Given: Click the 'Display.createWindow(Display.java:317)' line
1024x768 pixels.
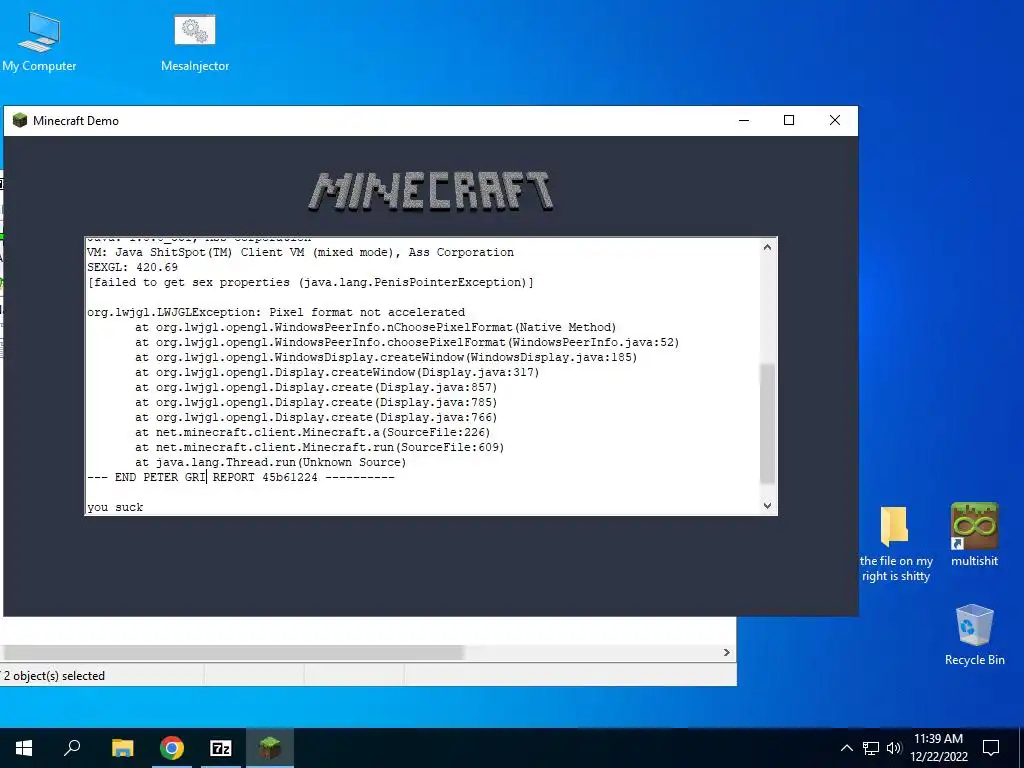Looking at the screenshot, I should click(x=337, y=372).
